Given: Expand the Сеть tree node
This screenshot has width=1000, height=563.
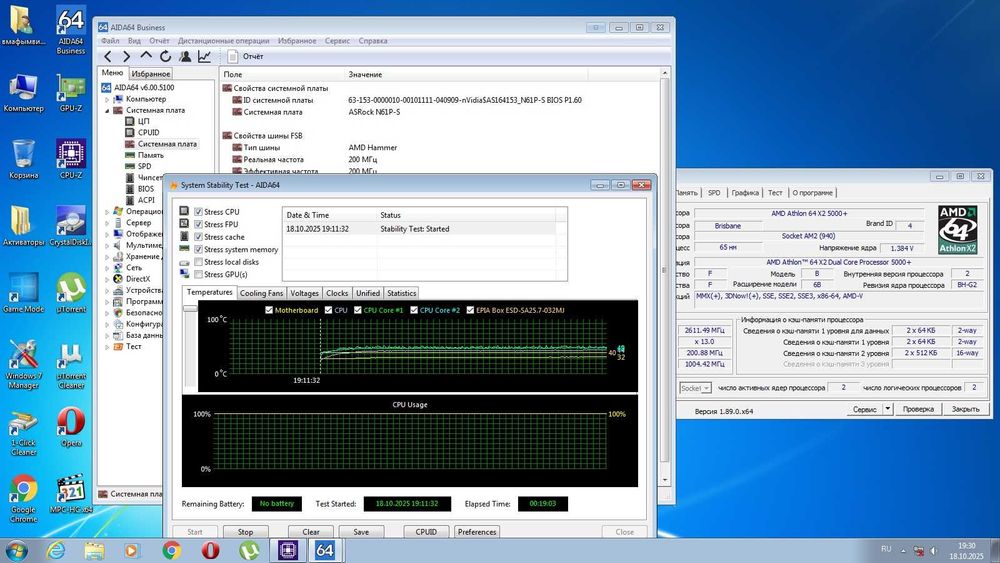Looking at the screenshot, I should tap(107, 268).
